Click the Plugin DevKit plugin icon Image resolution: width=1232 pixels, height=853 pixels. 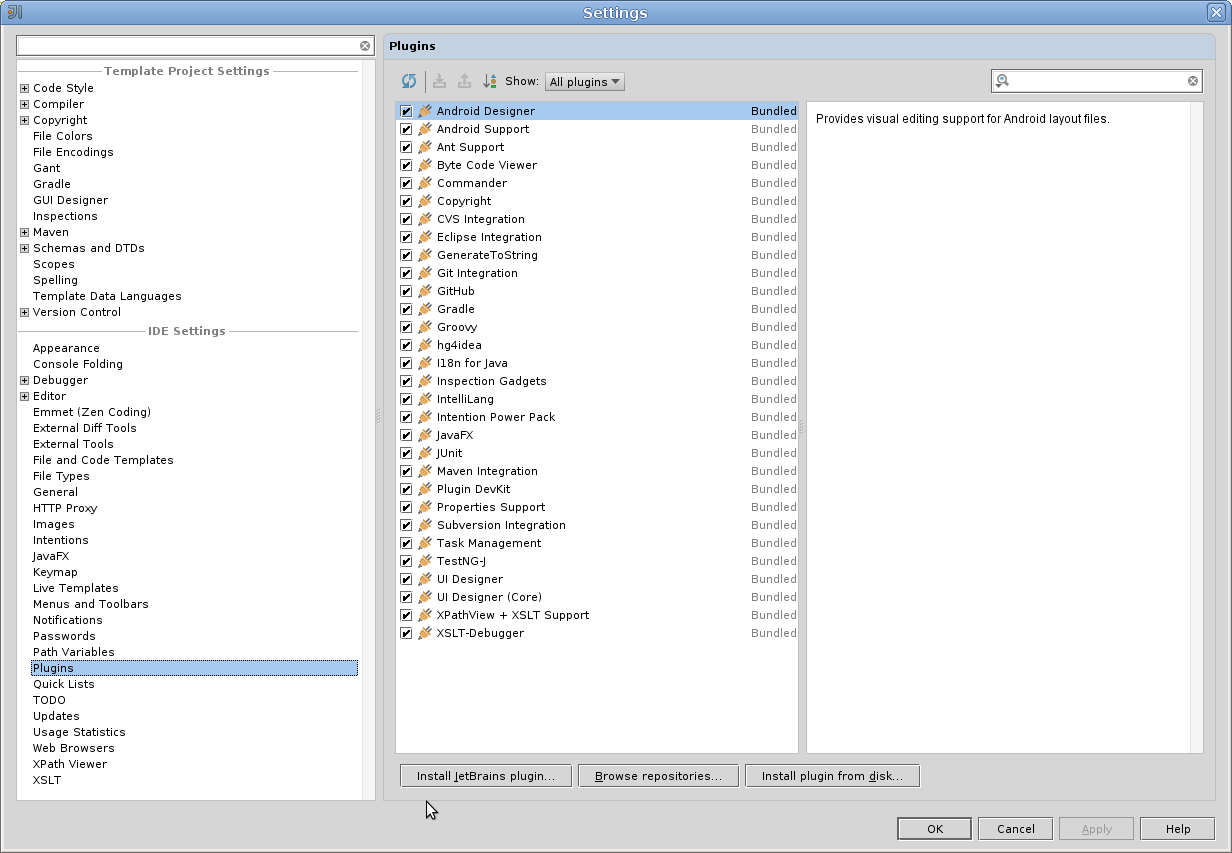(x=425, y=489)
